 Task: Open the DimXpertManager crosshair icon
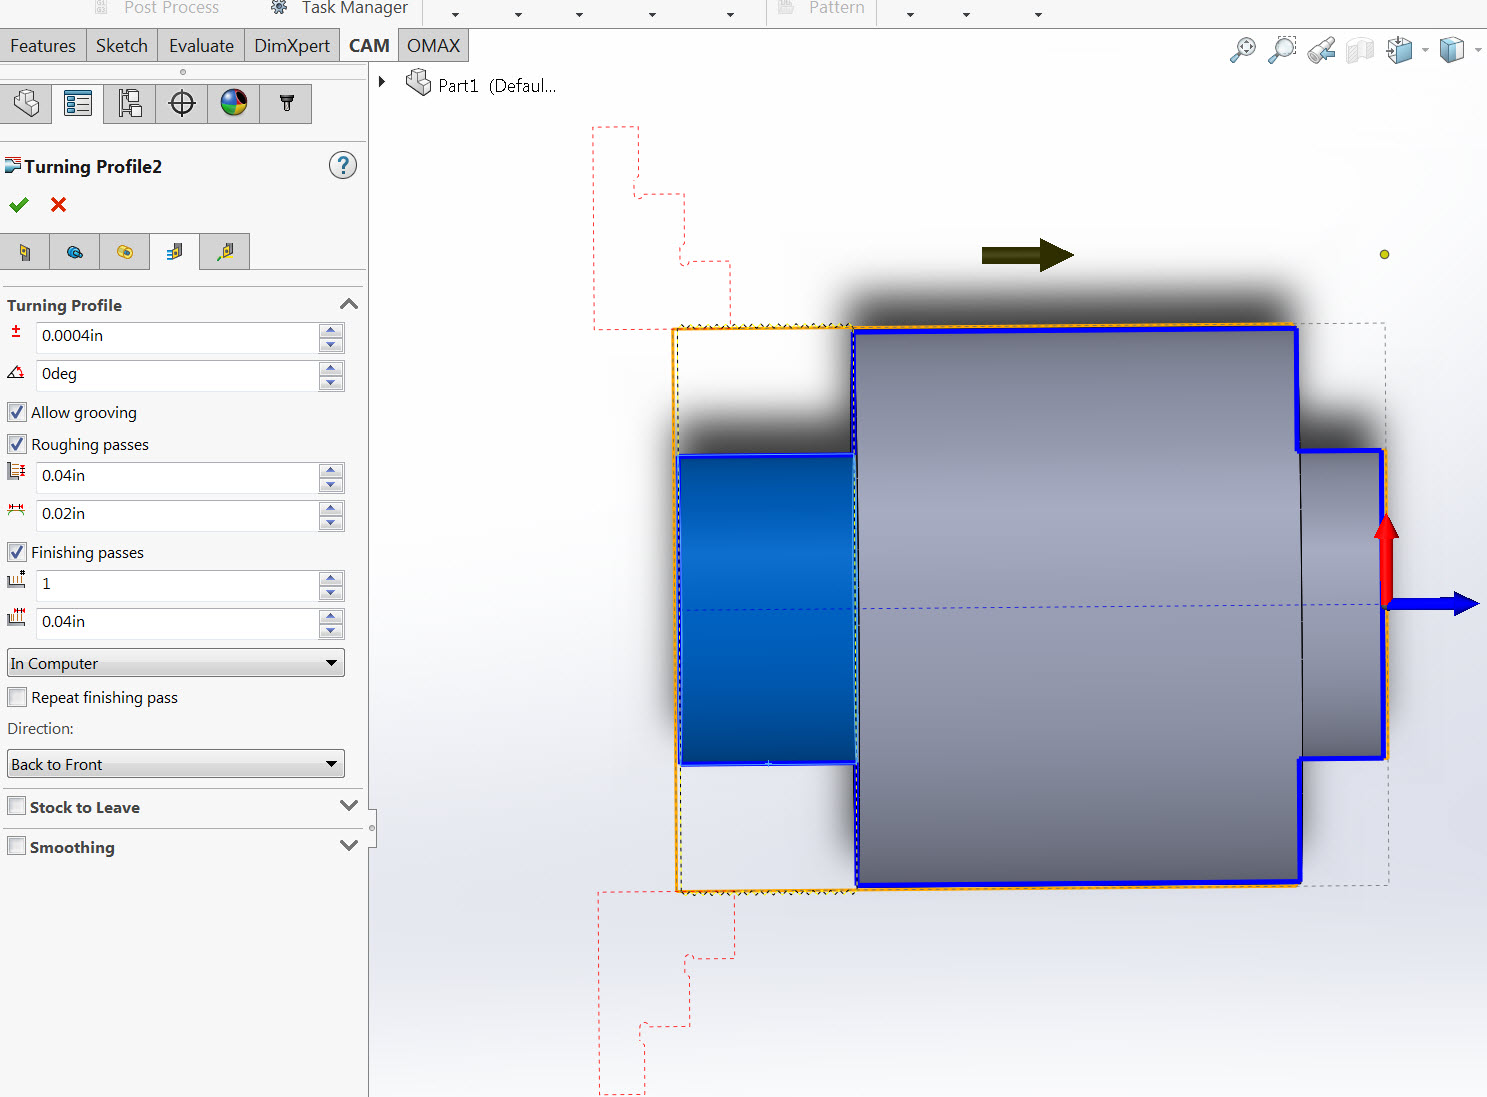pyautogui.click(x=182, y=103)
